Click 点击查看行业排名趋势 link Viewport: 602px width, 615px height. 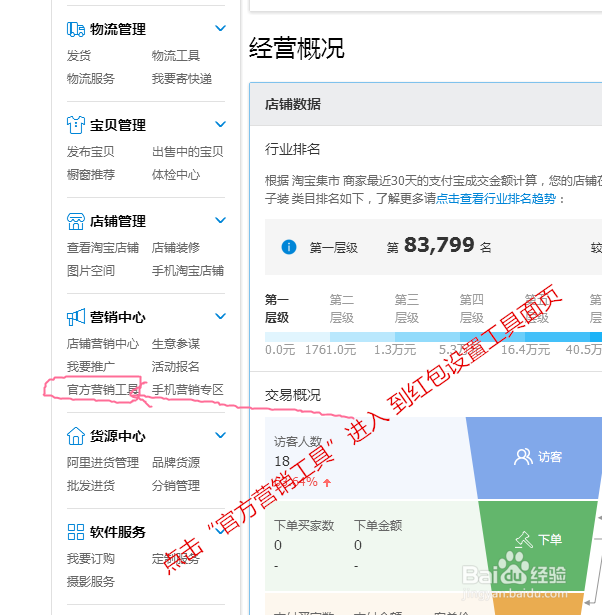pyautogui.click(x=496, y=199)
